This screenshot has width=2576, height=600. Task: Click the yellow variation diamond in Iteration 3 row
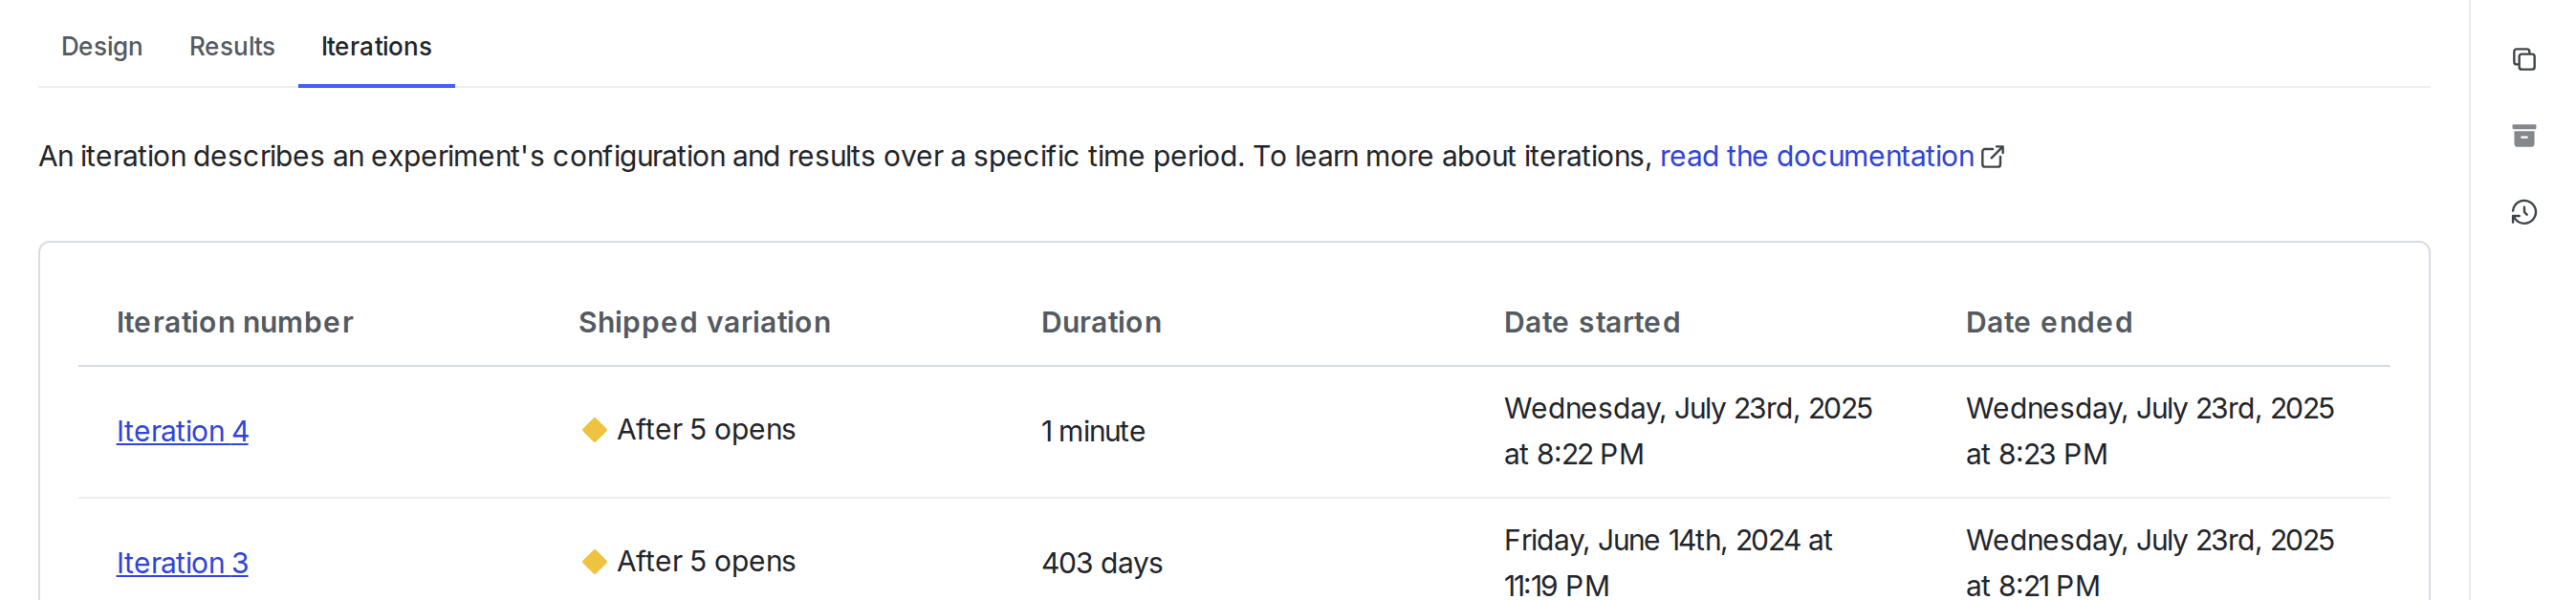(594, 562)
